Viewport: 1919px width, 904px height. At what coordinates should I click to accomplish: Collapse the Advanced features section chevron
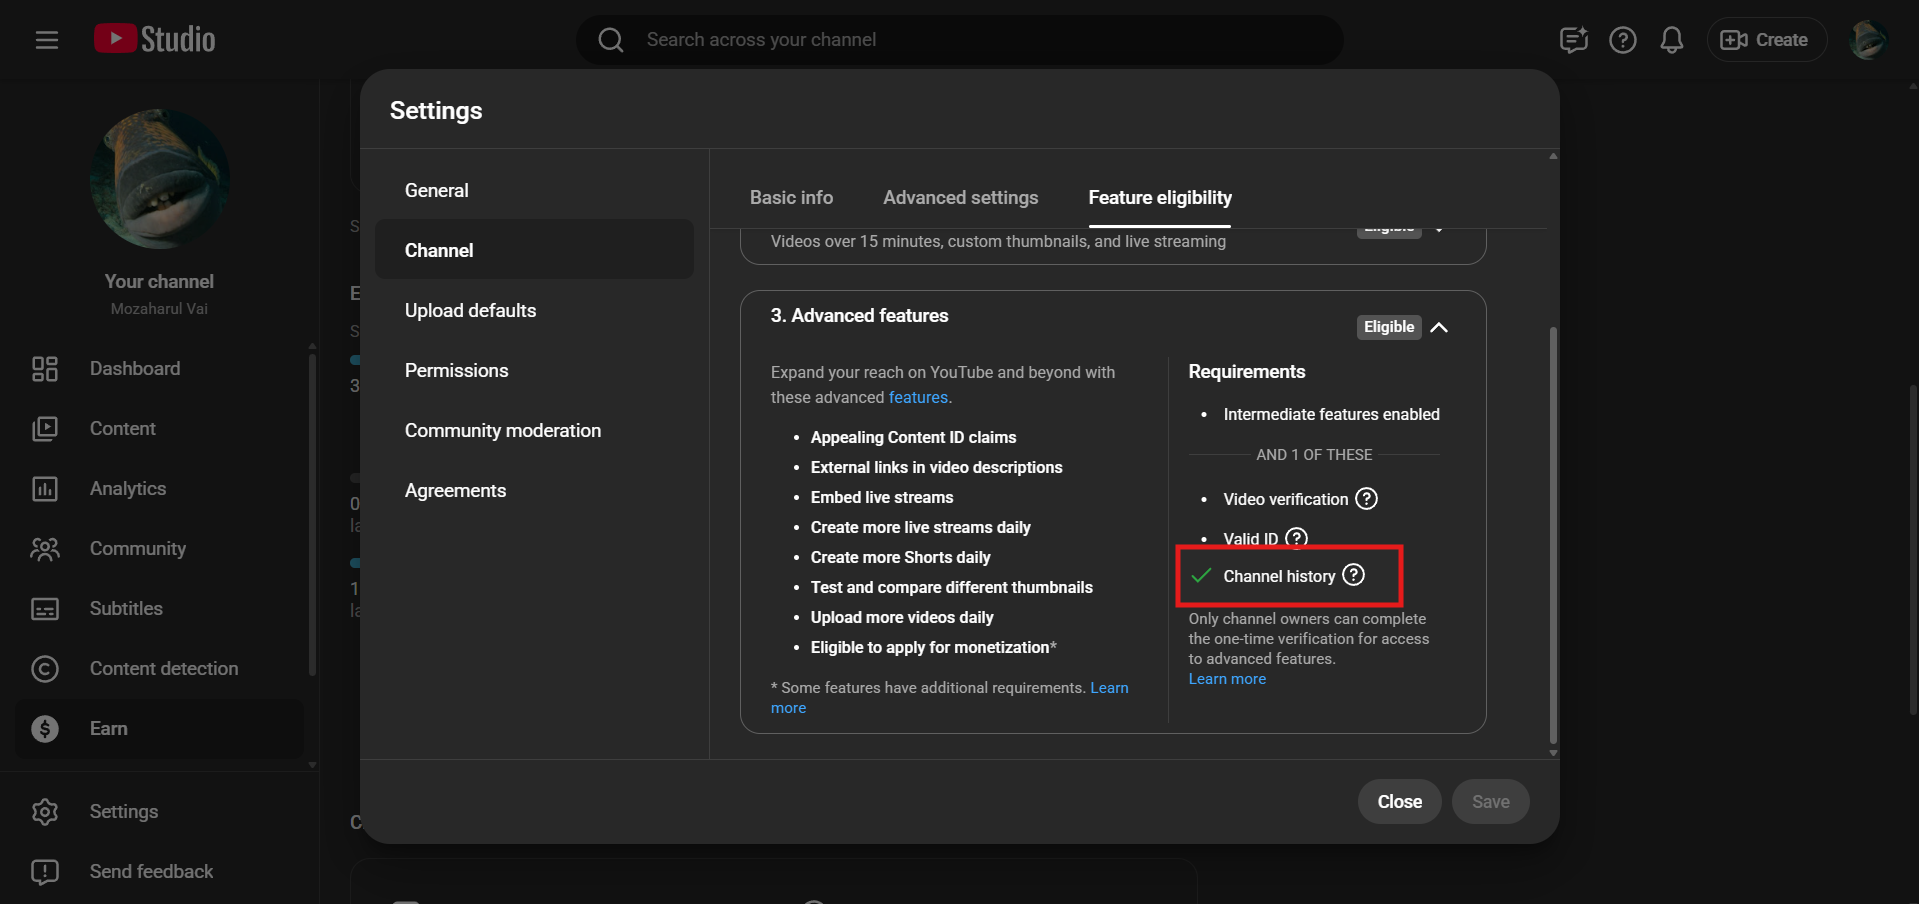point(1439,327)
